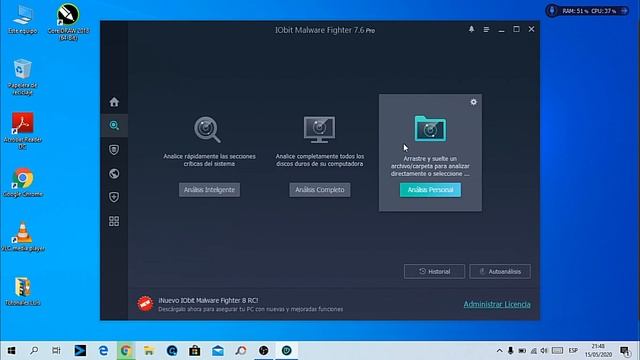Open the Home section in the sidebar
Screen dimensions: 640x360
[x=114, y=102]
